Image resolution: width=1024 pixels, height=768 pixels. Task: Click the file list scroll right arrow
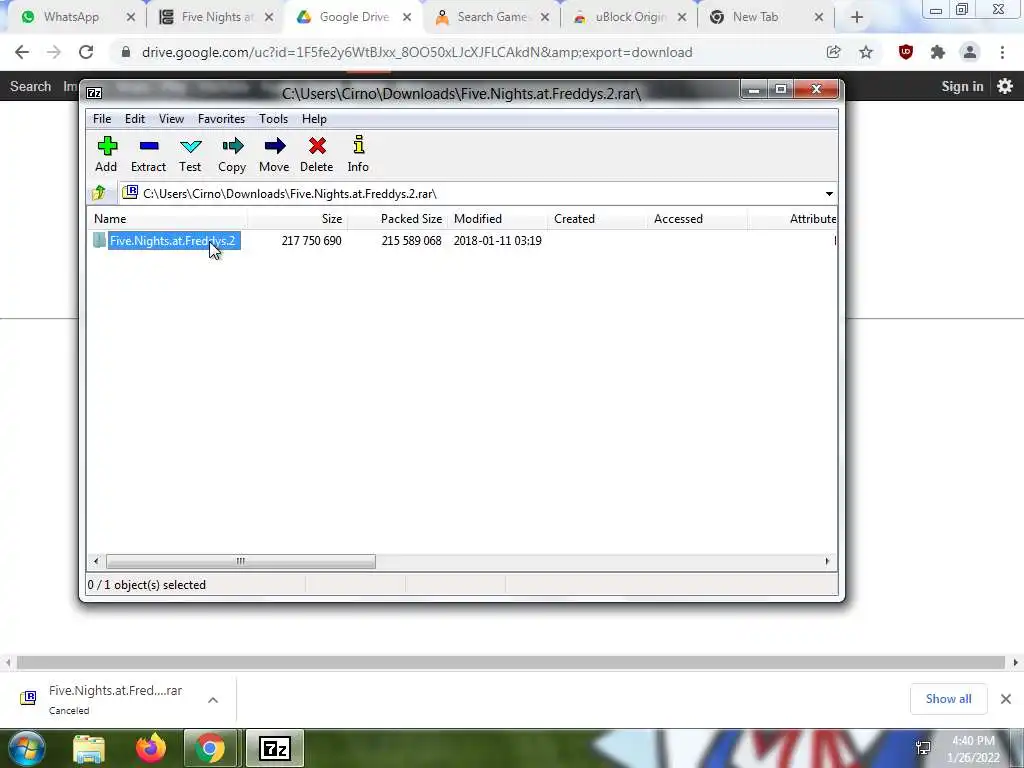coord(827,561)
